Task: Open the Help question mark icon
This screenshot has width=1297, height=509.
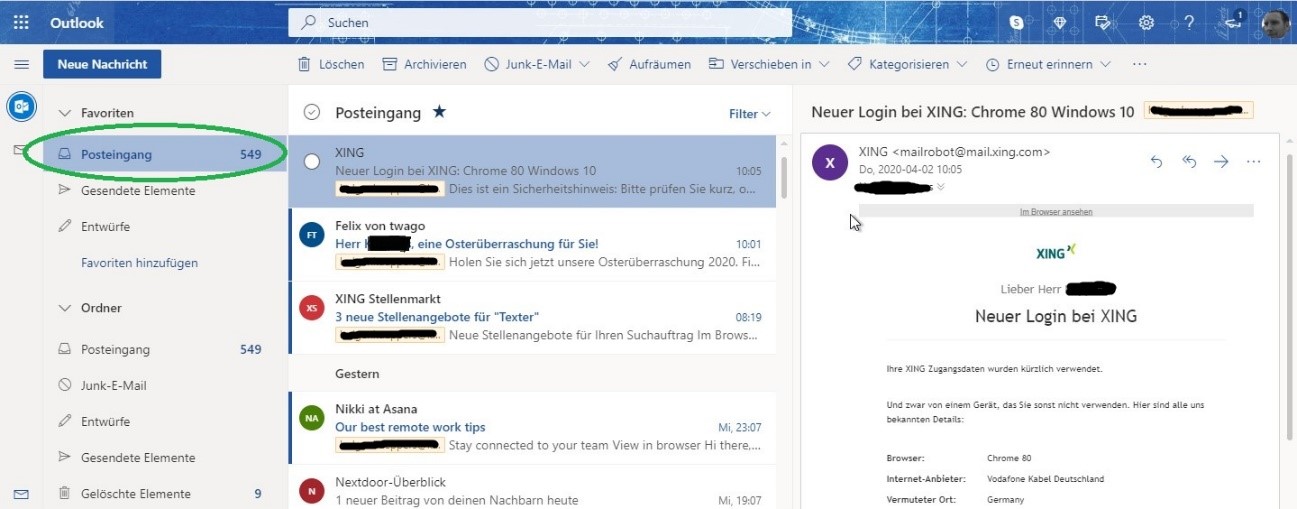Action: point(1189,22)
